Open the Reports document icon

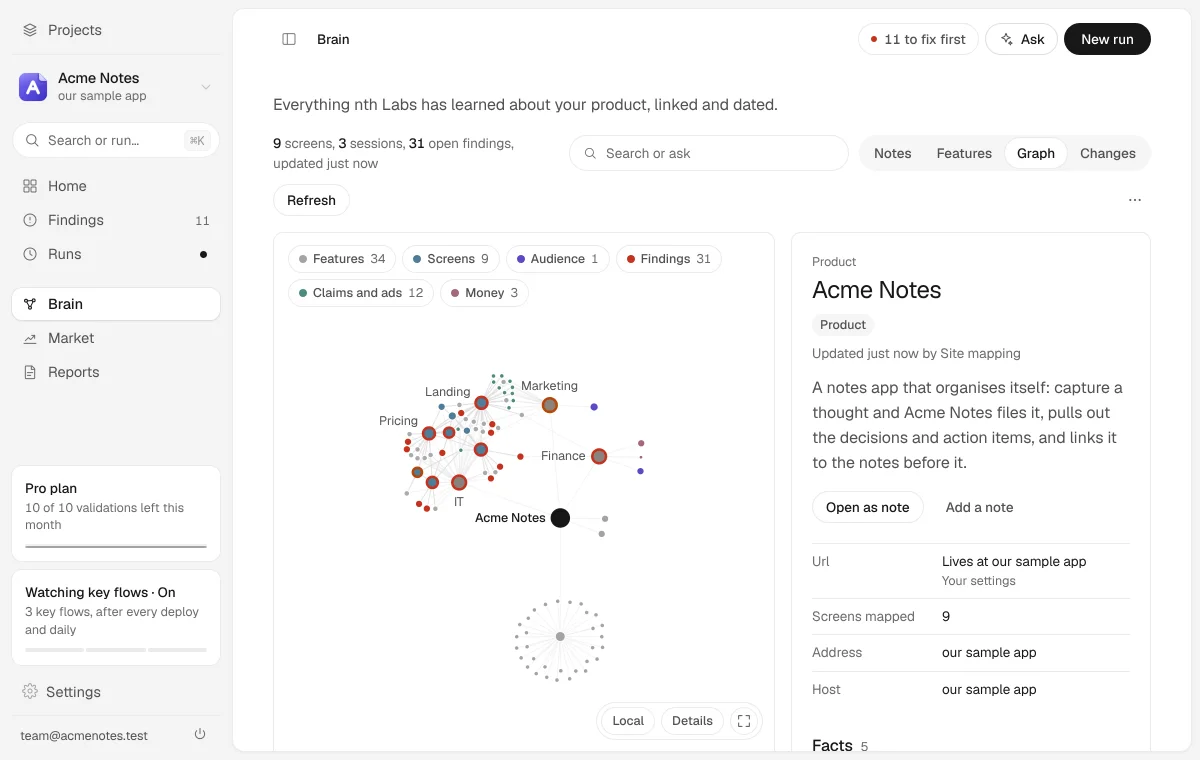(x=30, y=372)
